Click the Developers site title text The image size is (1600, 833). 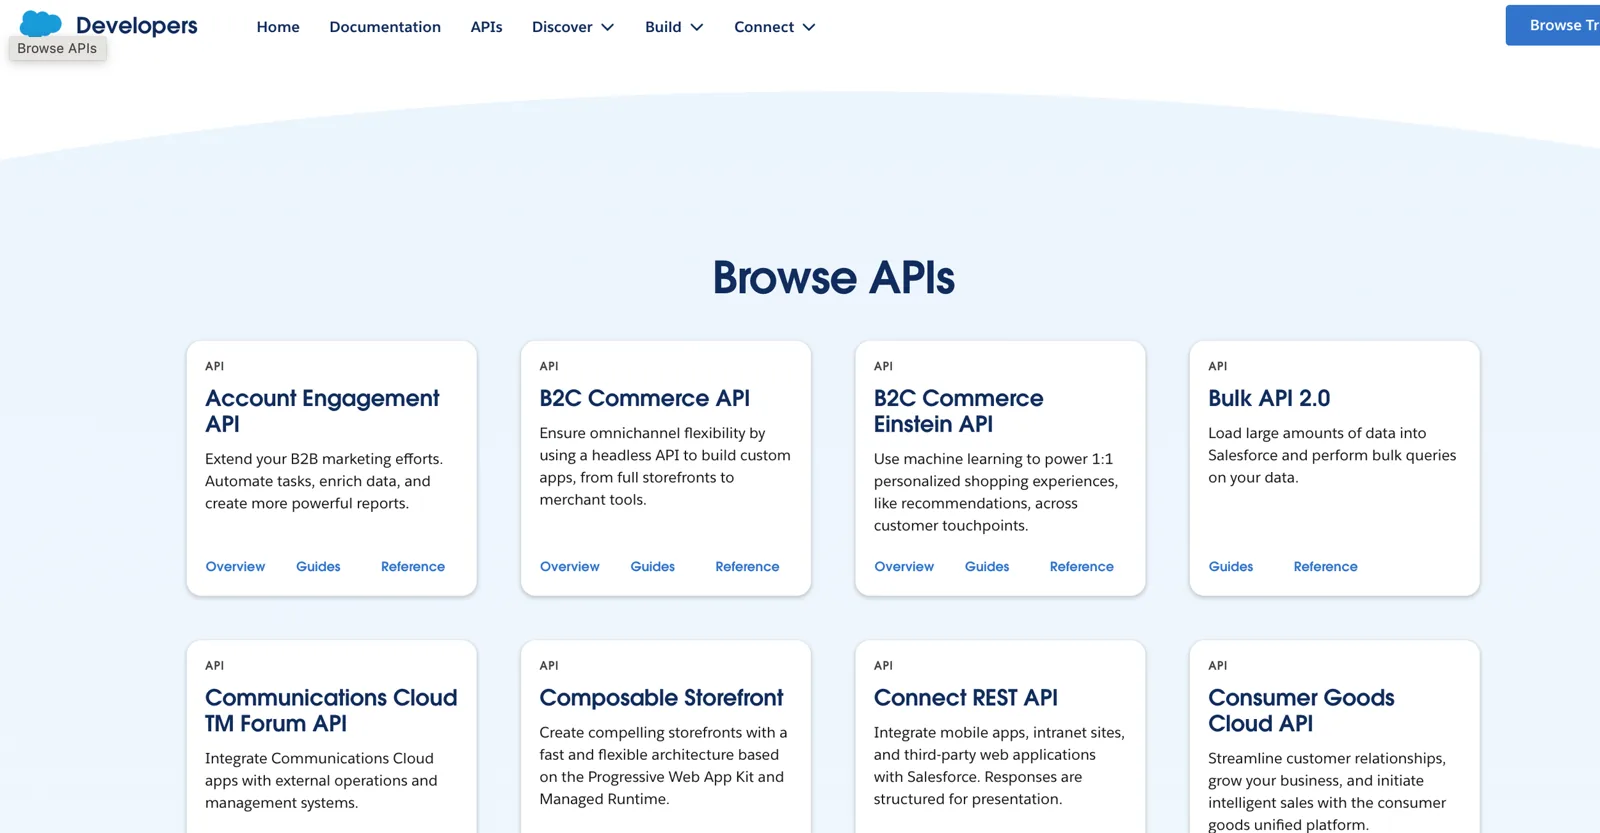coord(137,26)
